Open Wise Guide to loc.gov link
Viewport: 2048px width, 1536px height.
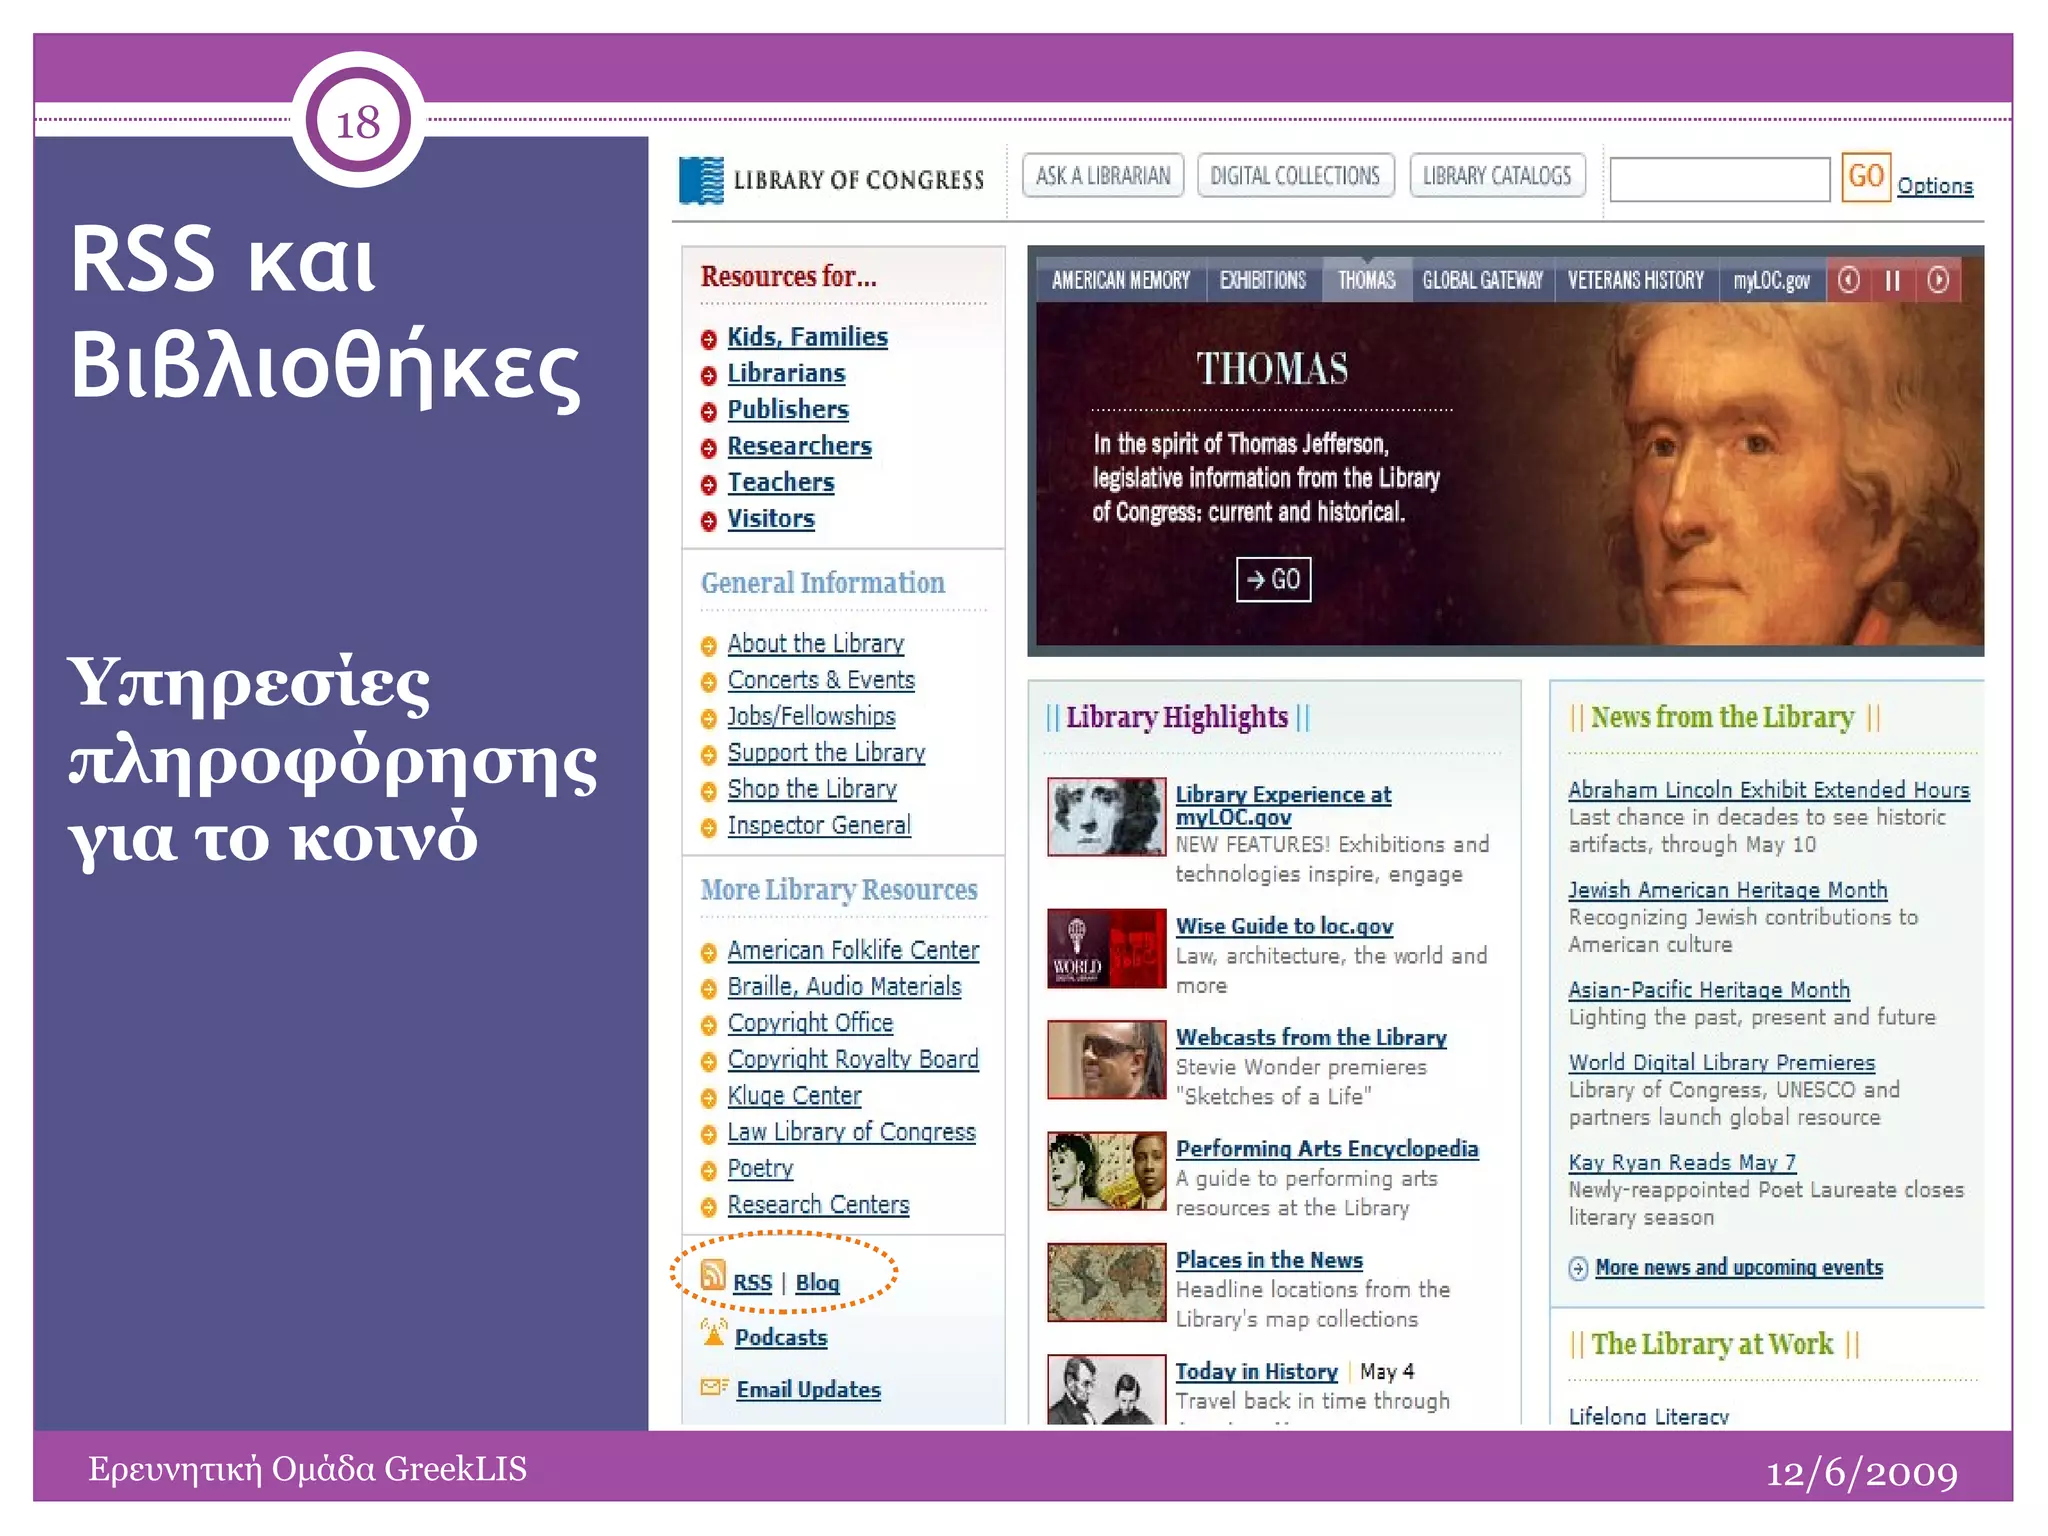1284,926
